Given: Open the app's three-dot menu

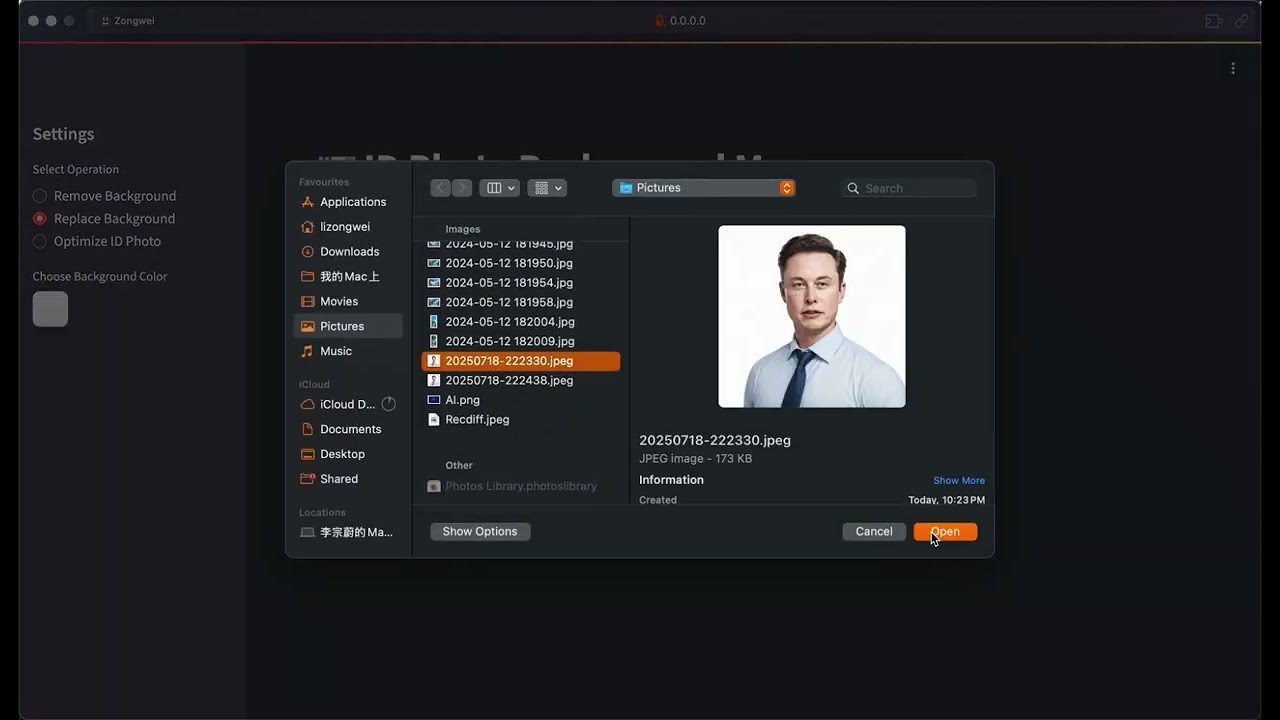Looking at the screenshot, I should click(x=1233, y=68).
